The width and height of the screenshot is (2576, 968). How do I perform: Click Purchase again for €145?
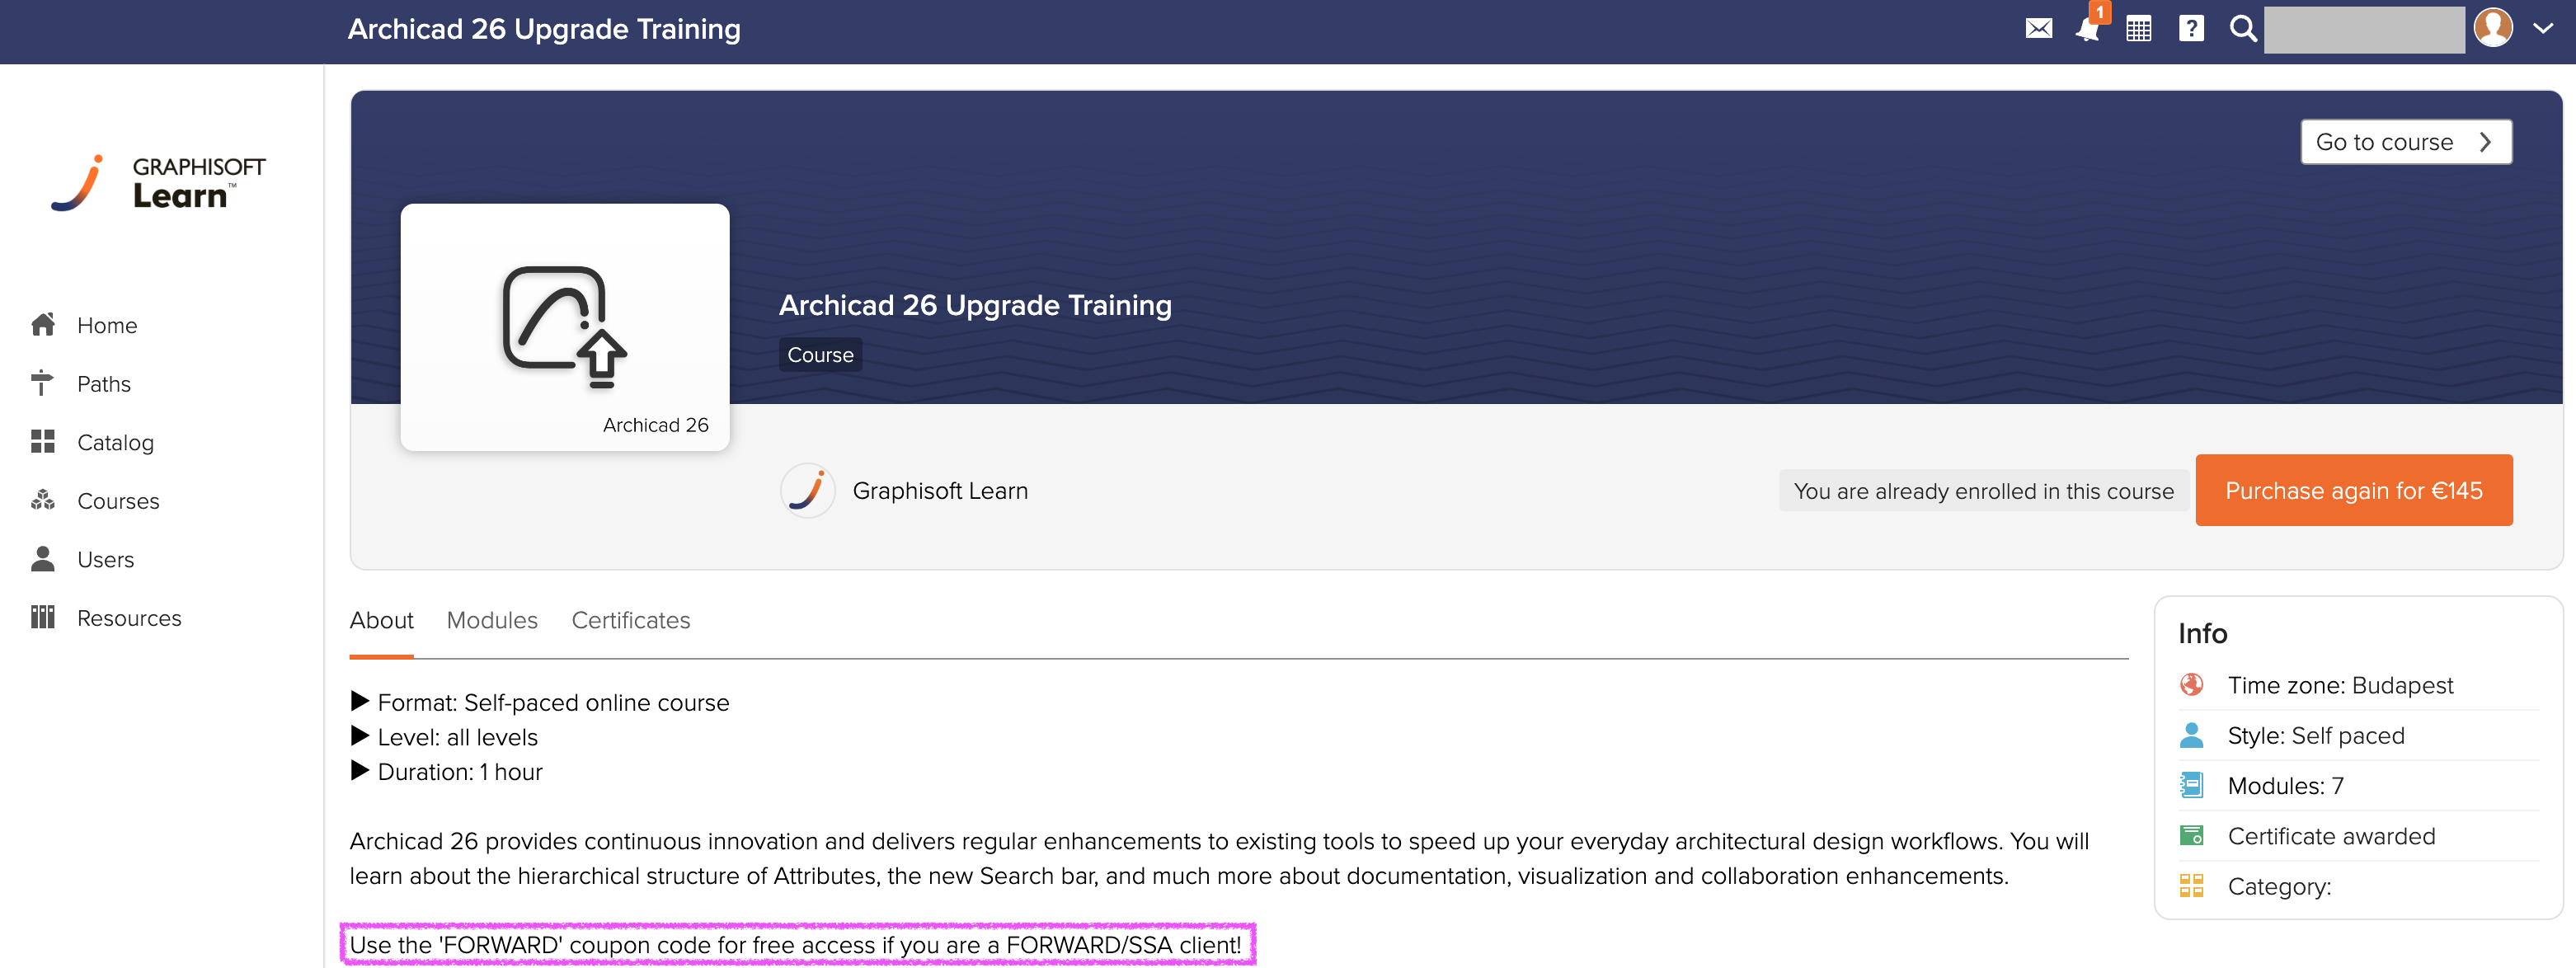[x=2353, y=490]
